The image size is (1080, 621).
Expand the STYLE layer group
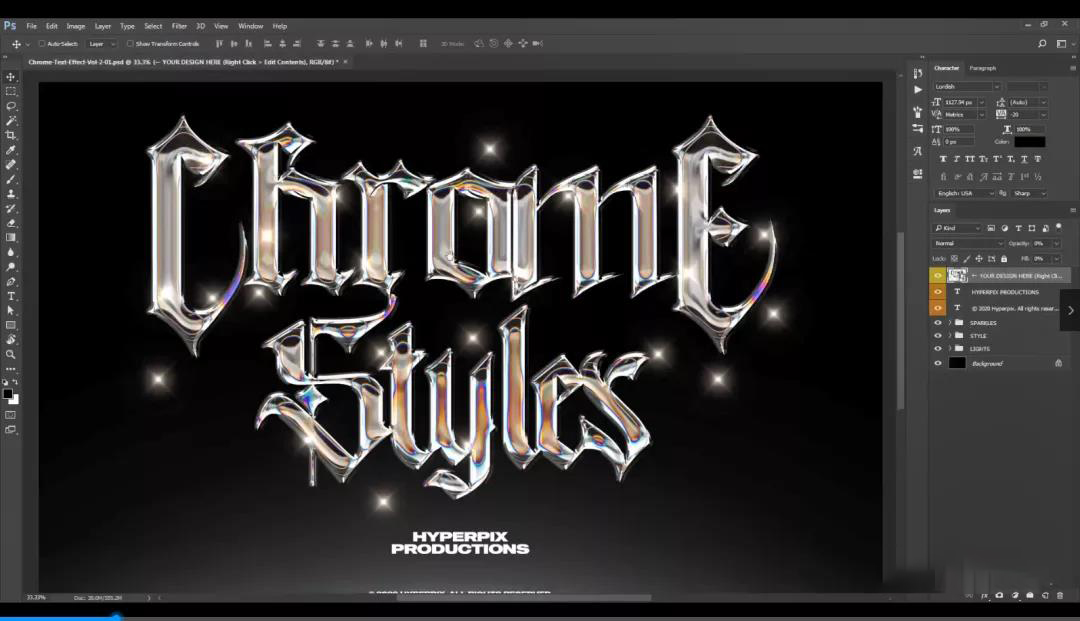949,336
